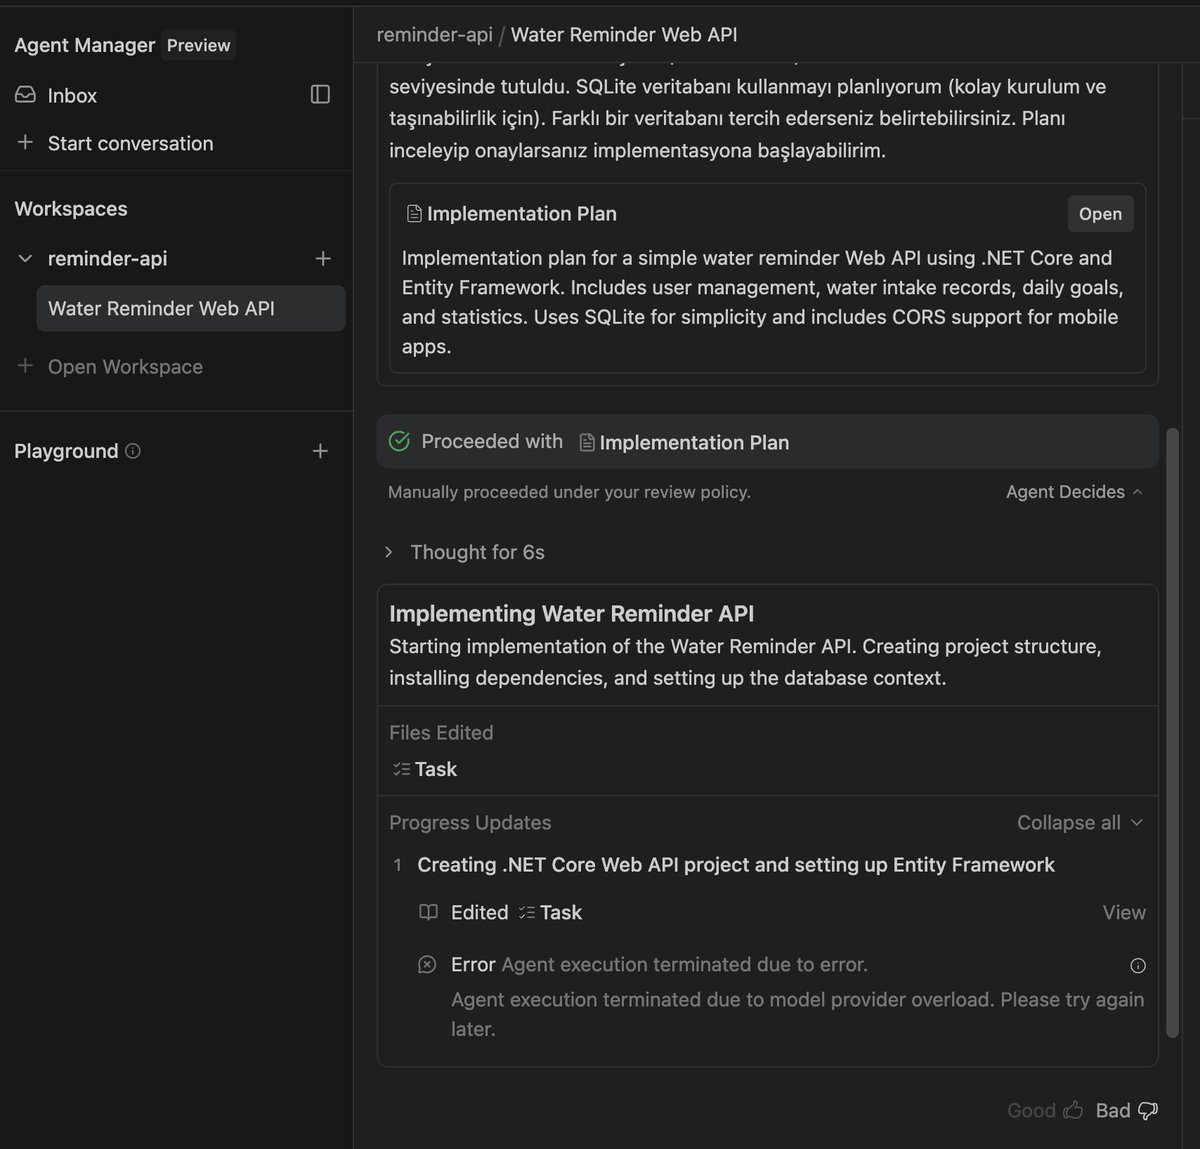Click the plus icon beside Open Workspace
This screenshot has height=1149, width=1200.
tap(25, 366)
